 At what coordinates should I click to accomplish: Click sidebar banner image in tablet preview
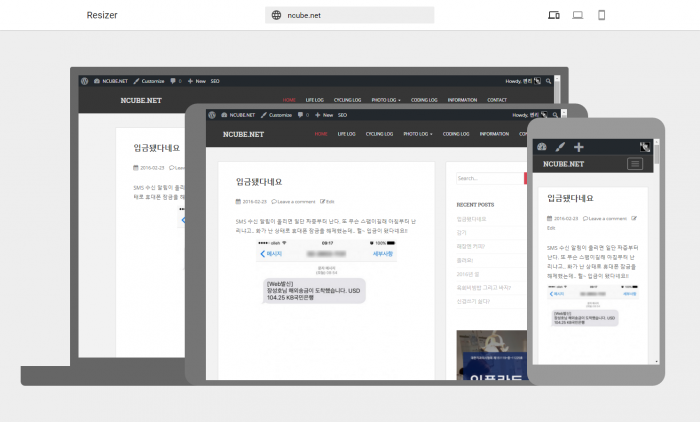(492, 355)
